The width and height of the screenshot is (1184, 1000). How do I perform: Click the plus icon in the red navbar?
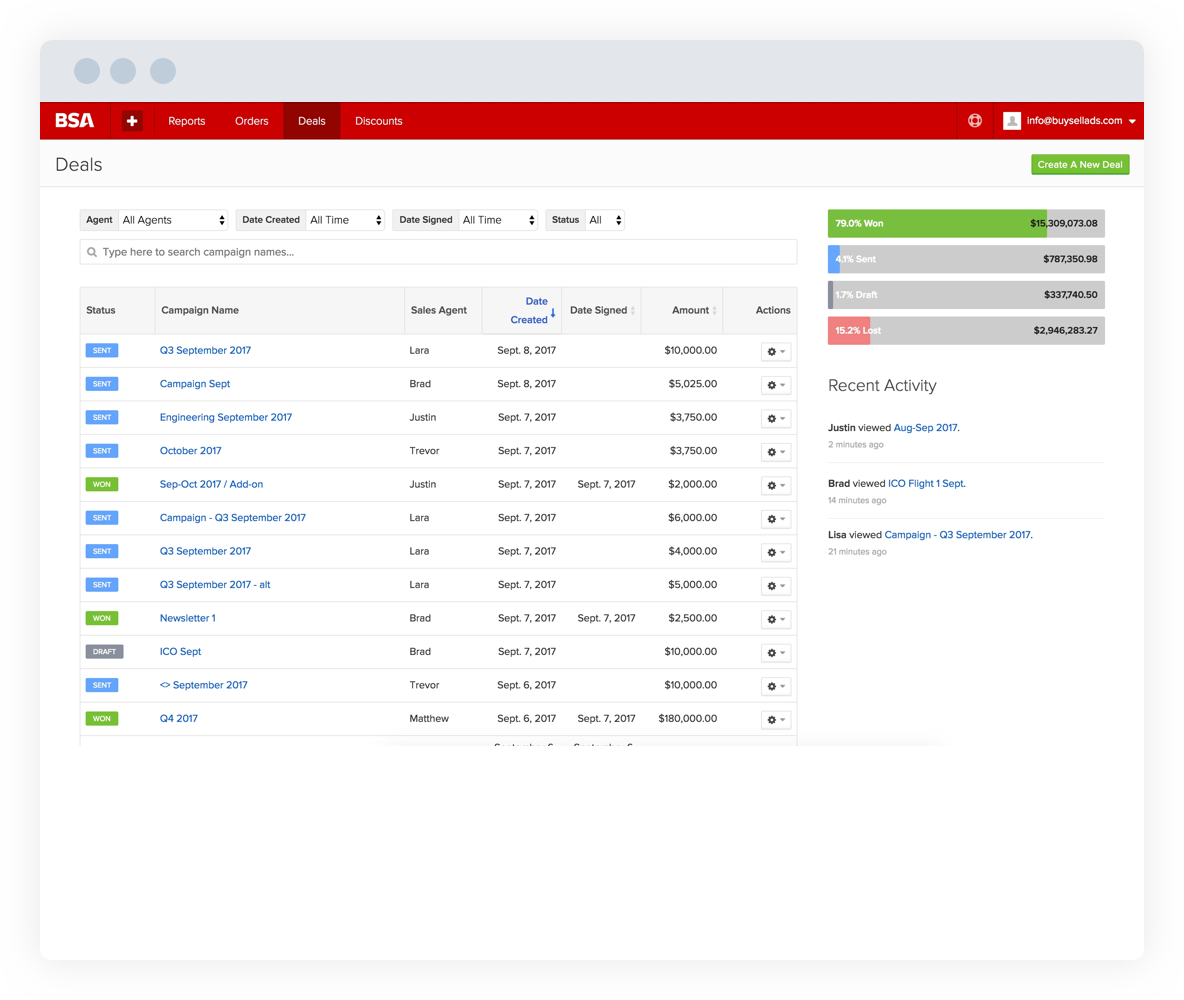point(132,121)
